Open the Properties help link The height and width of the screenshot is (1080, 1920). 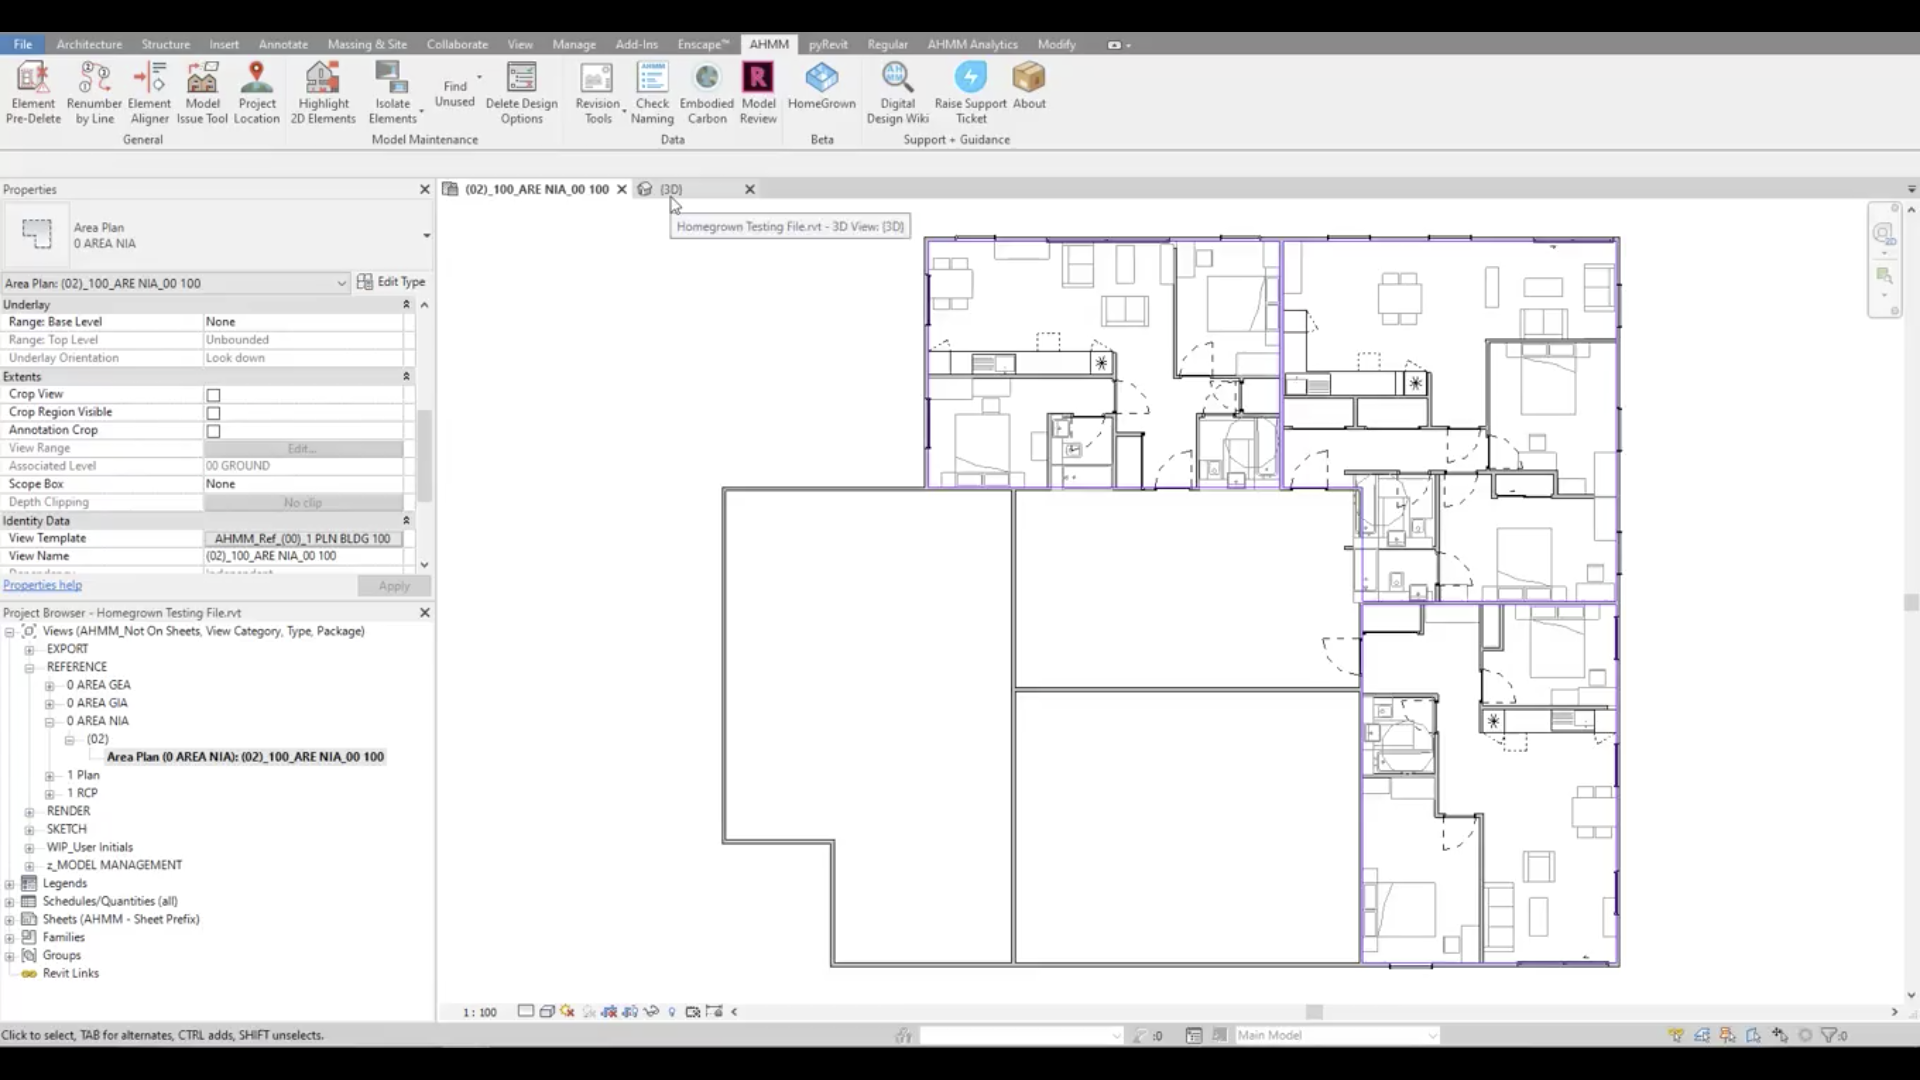pyautogui.click(x=42, y=586)
